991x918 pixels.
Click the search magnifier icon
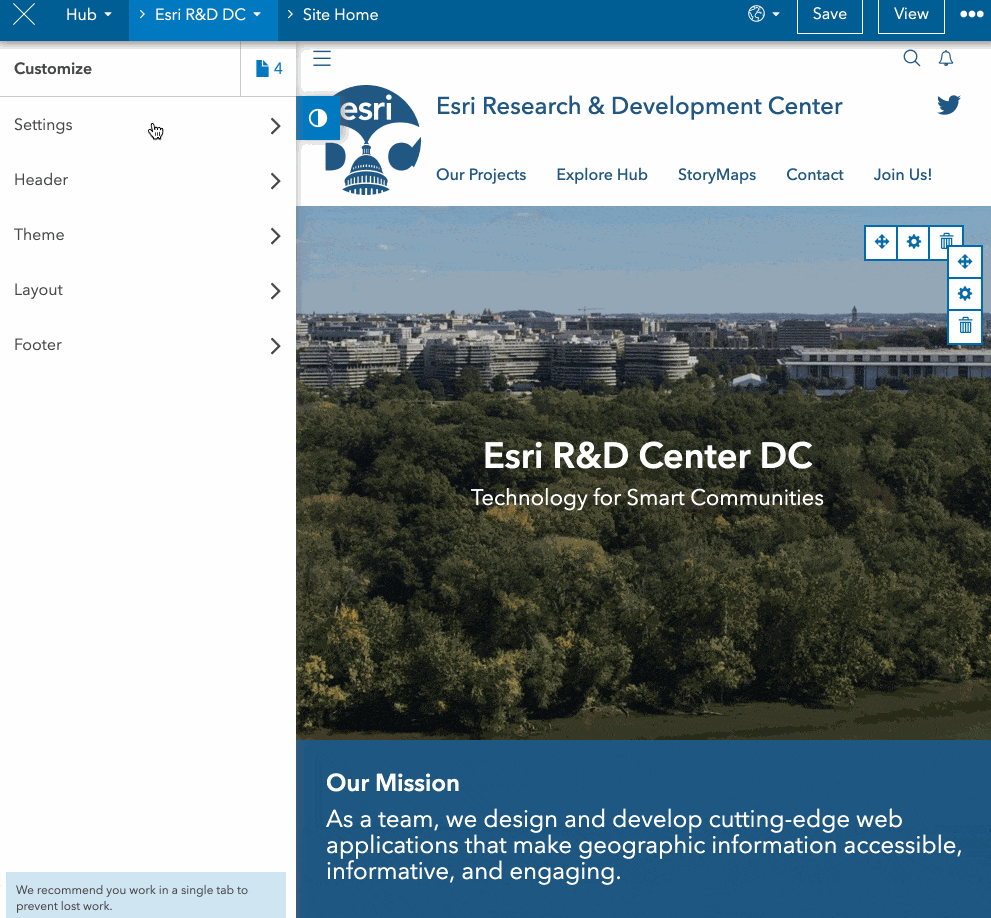pyautogui.click(x=911, y=58)
